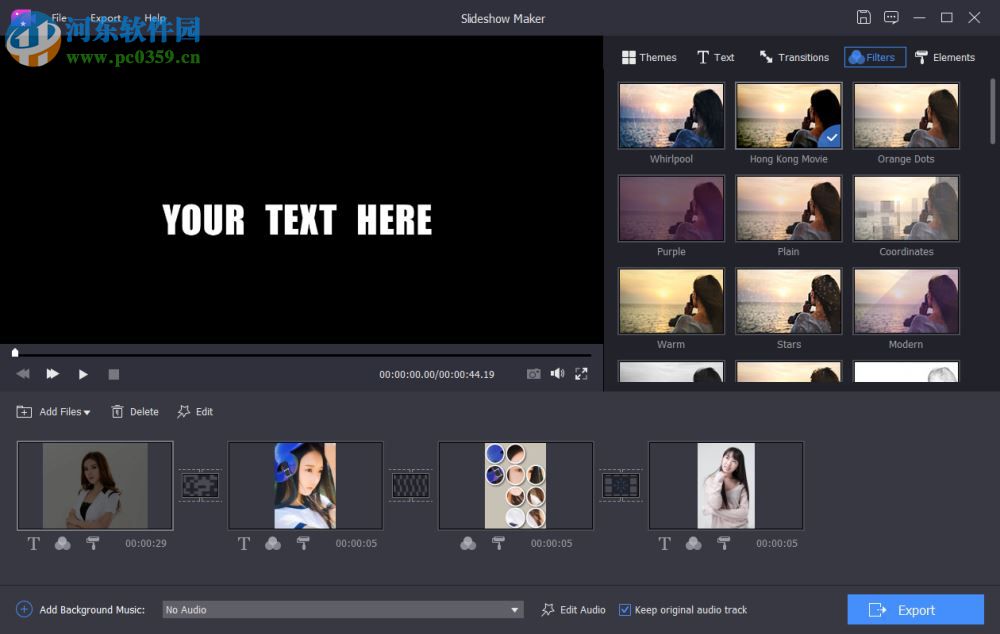Save the project using the floppy disk icon

863,17
